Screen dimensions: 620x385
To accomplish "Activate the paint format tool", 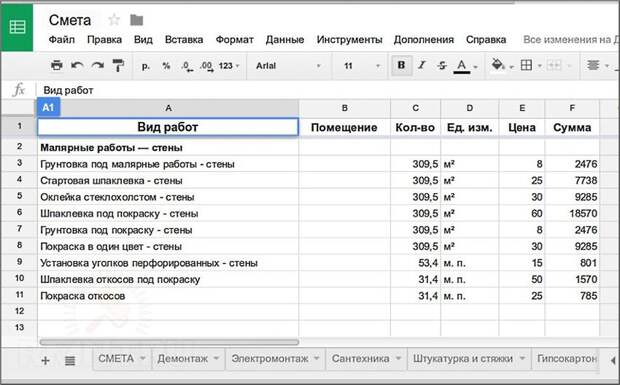I will (x=118, y=65).
